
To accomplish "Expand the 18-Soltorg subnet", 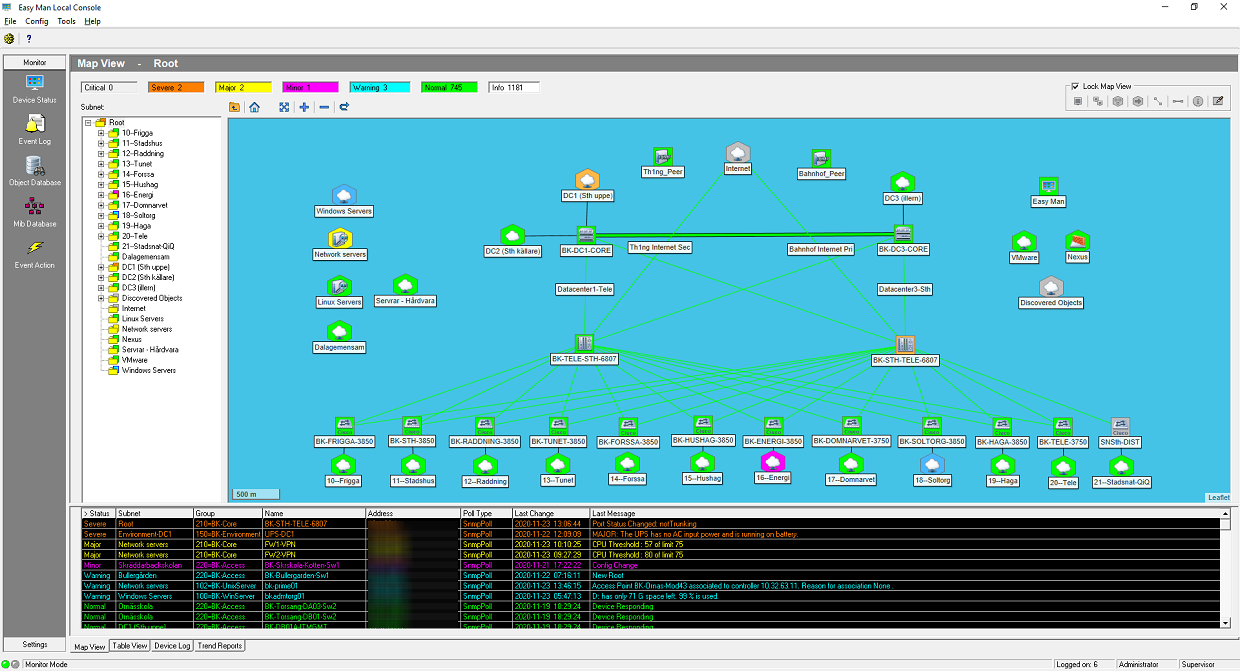I will point(101,216).
